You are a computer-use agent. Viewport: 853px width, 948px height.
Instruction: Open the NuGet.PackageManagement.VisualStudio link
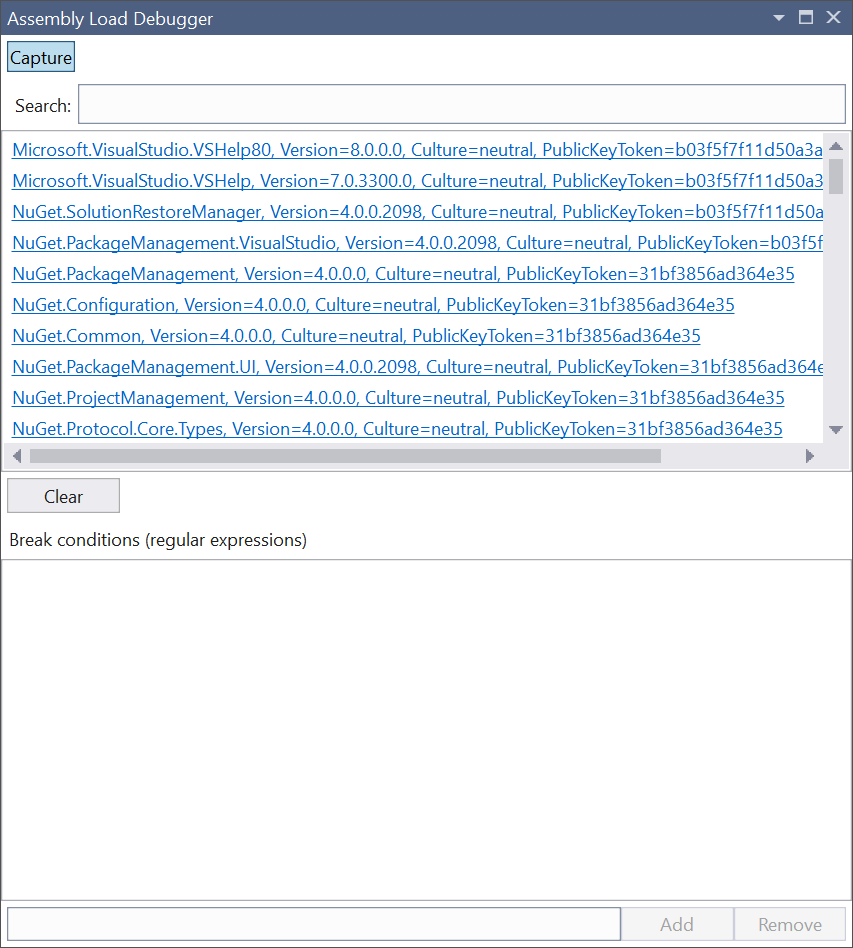point(417,243)
